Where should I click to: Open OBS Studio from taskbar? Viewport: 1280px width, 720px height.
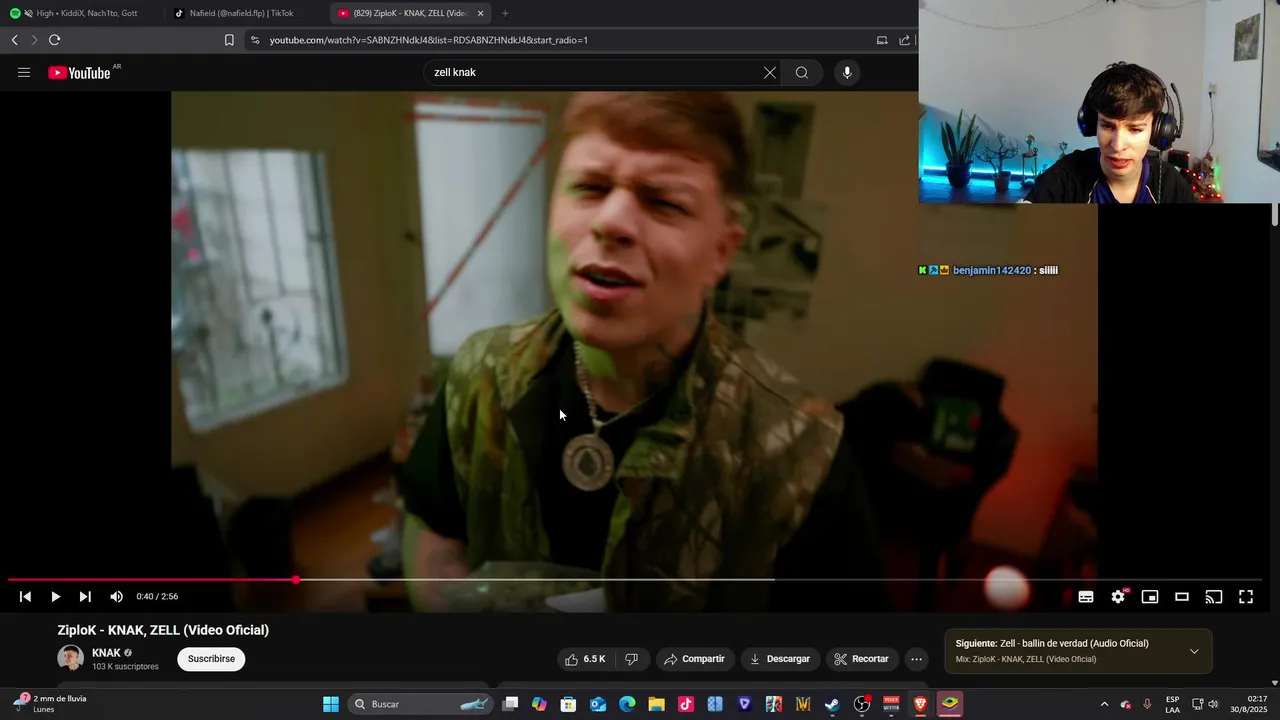pyautogui.click(x=861, y=704)
